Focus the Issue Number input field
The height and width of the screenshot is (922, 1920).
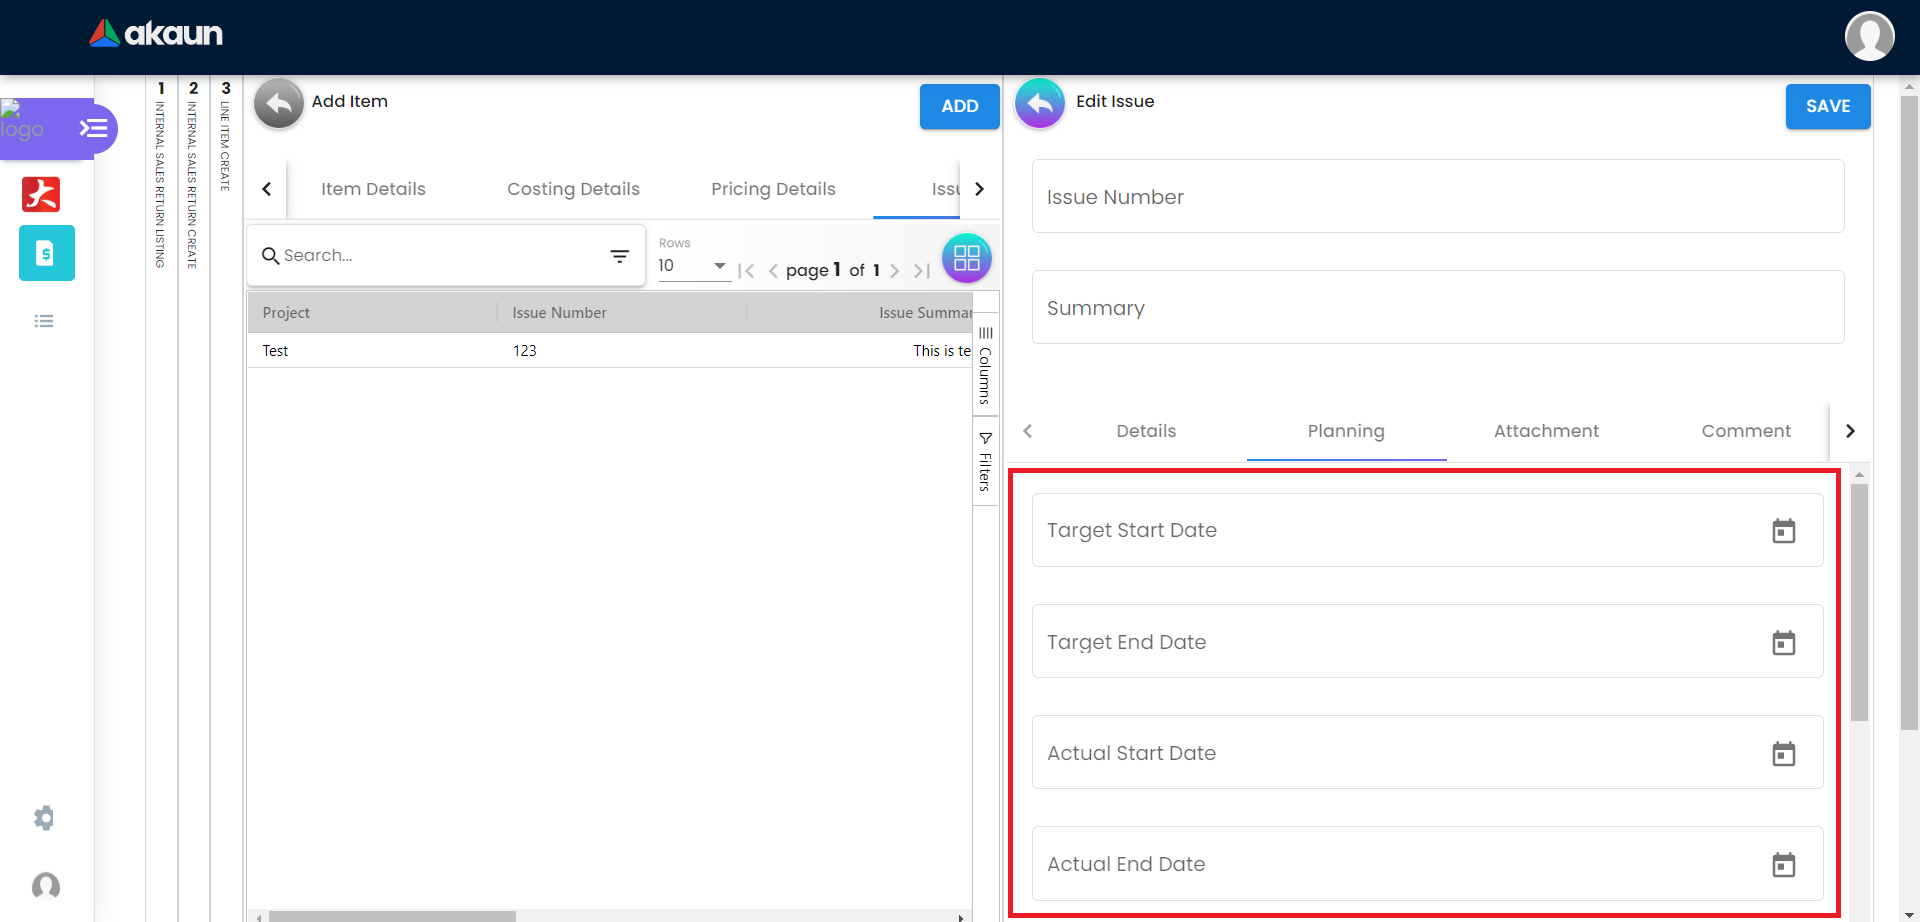click(1438, 197)
